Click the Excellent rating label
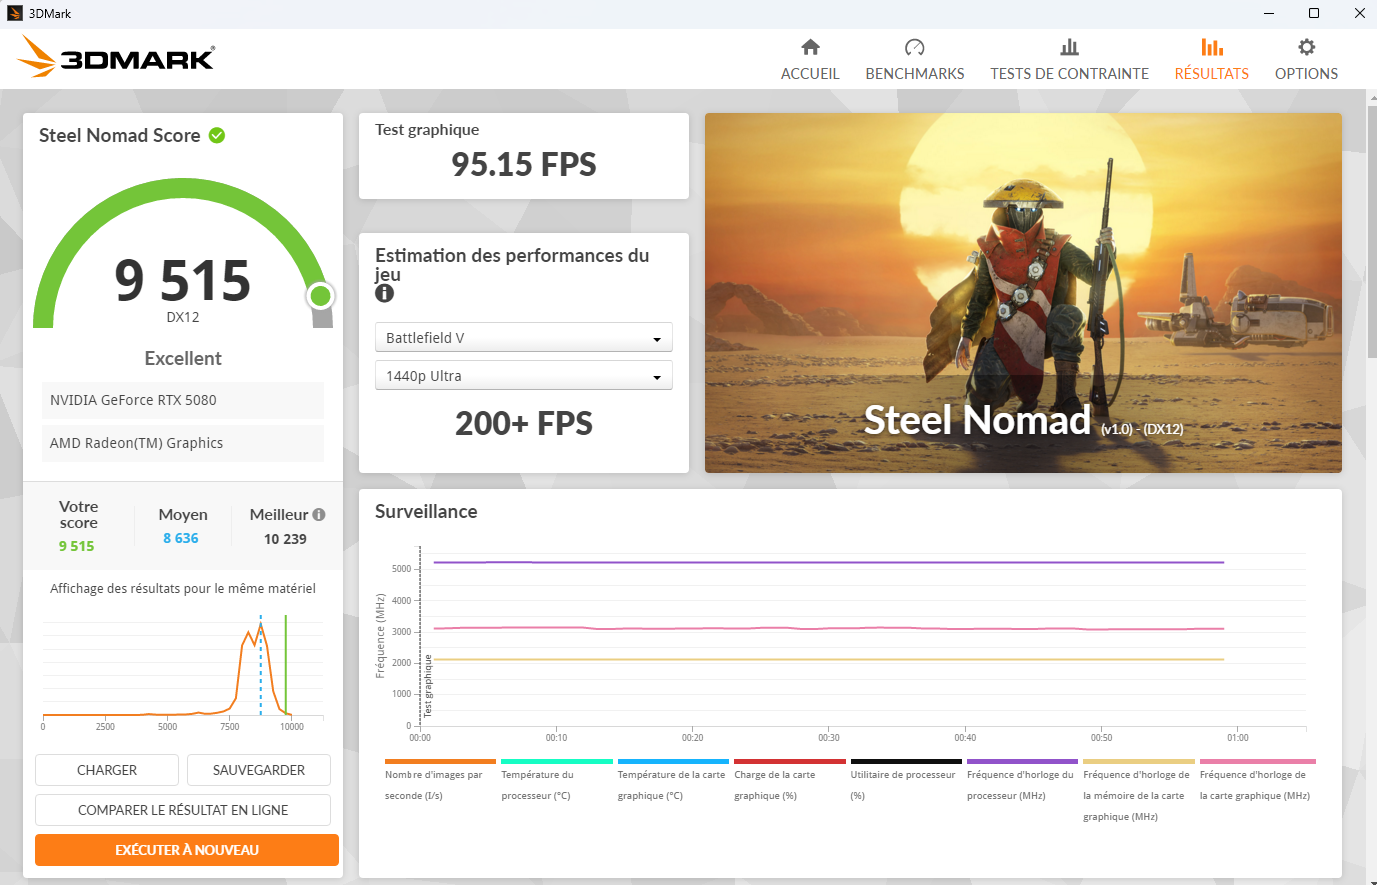The height and width of the screenshot is (885, 1377). point(183,358)
